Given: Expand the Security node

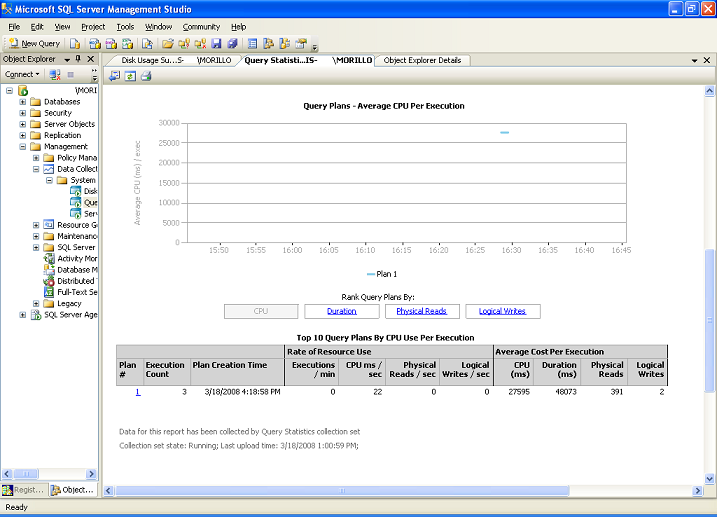Looking at the screenshot, I should click(x=22, y=113).
